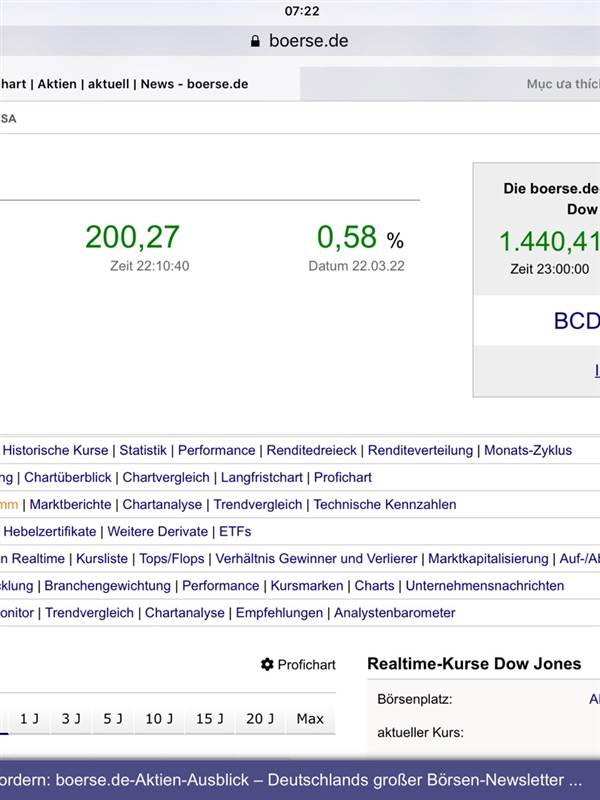This screenshot has width=600, height=800.
Task: Open the Kursmarken link
Action: (307, 586)
